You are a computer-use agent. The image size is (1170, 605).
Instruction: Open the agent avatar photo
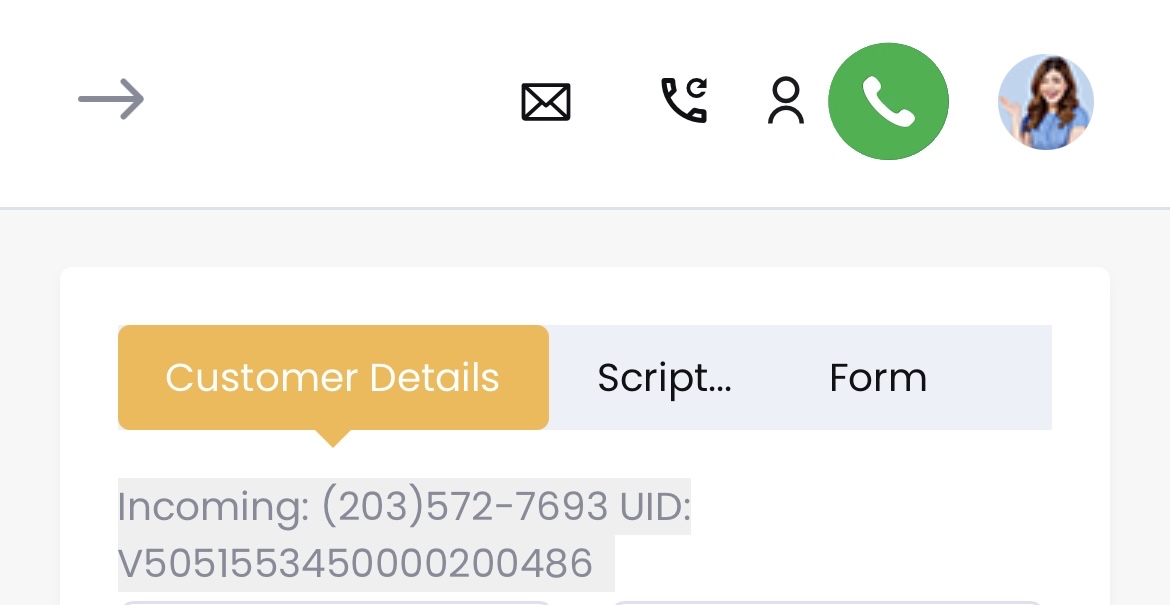tap(1045, 102)
